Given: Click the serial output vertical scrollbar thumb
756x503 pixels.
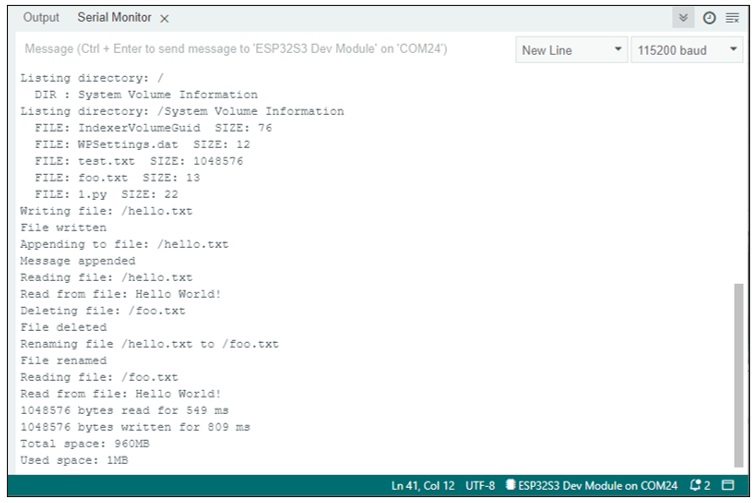Looking at the screenshot, I should (x=738, y=375).
